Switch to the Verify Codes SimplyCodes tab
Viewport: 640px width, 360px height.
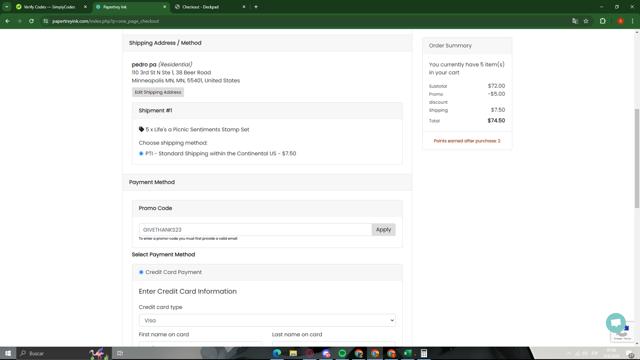pos(49,7)
